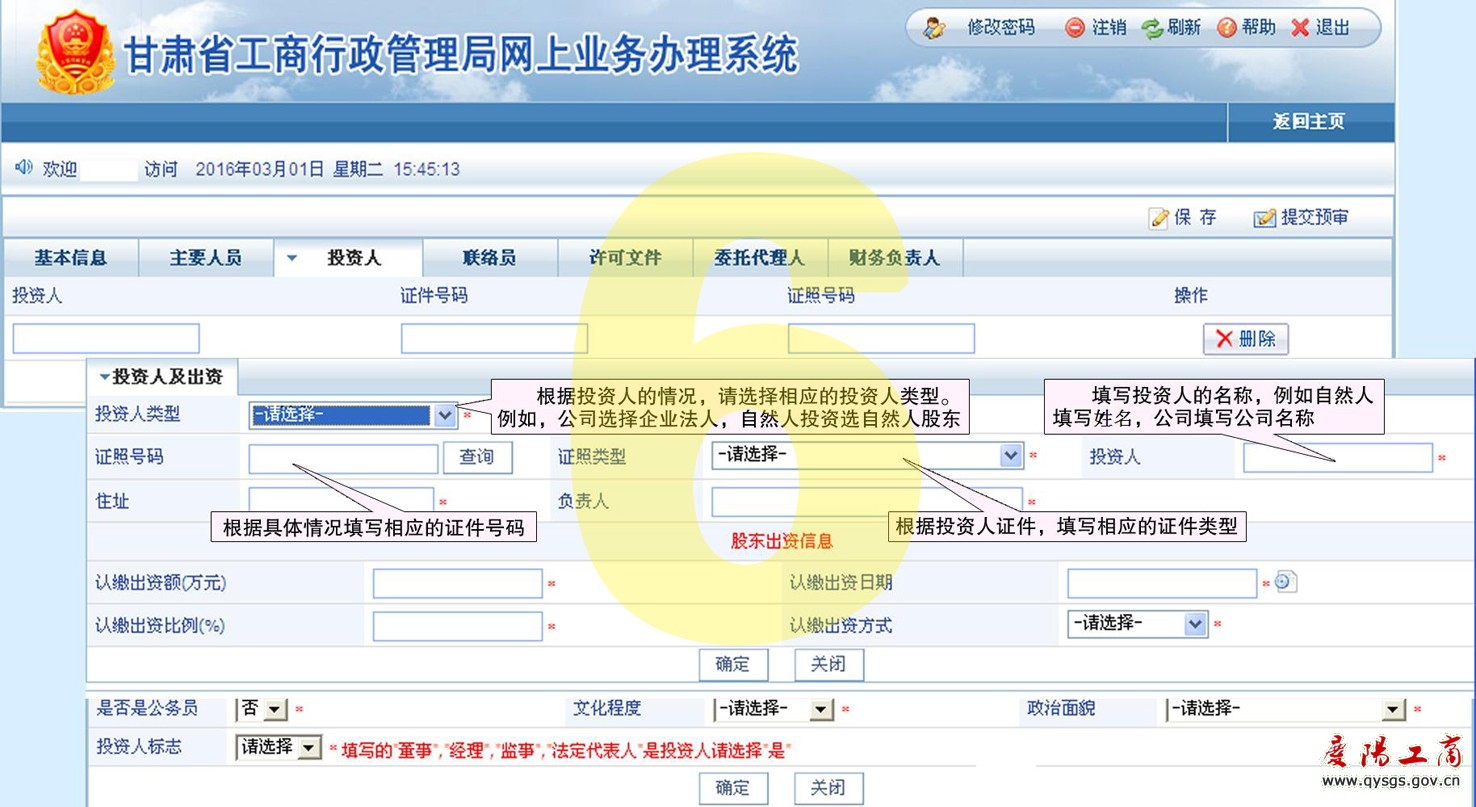Click the 负责人 input field
1476x807 pixels.
click(867, 501)
